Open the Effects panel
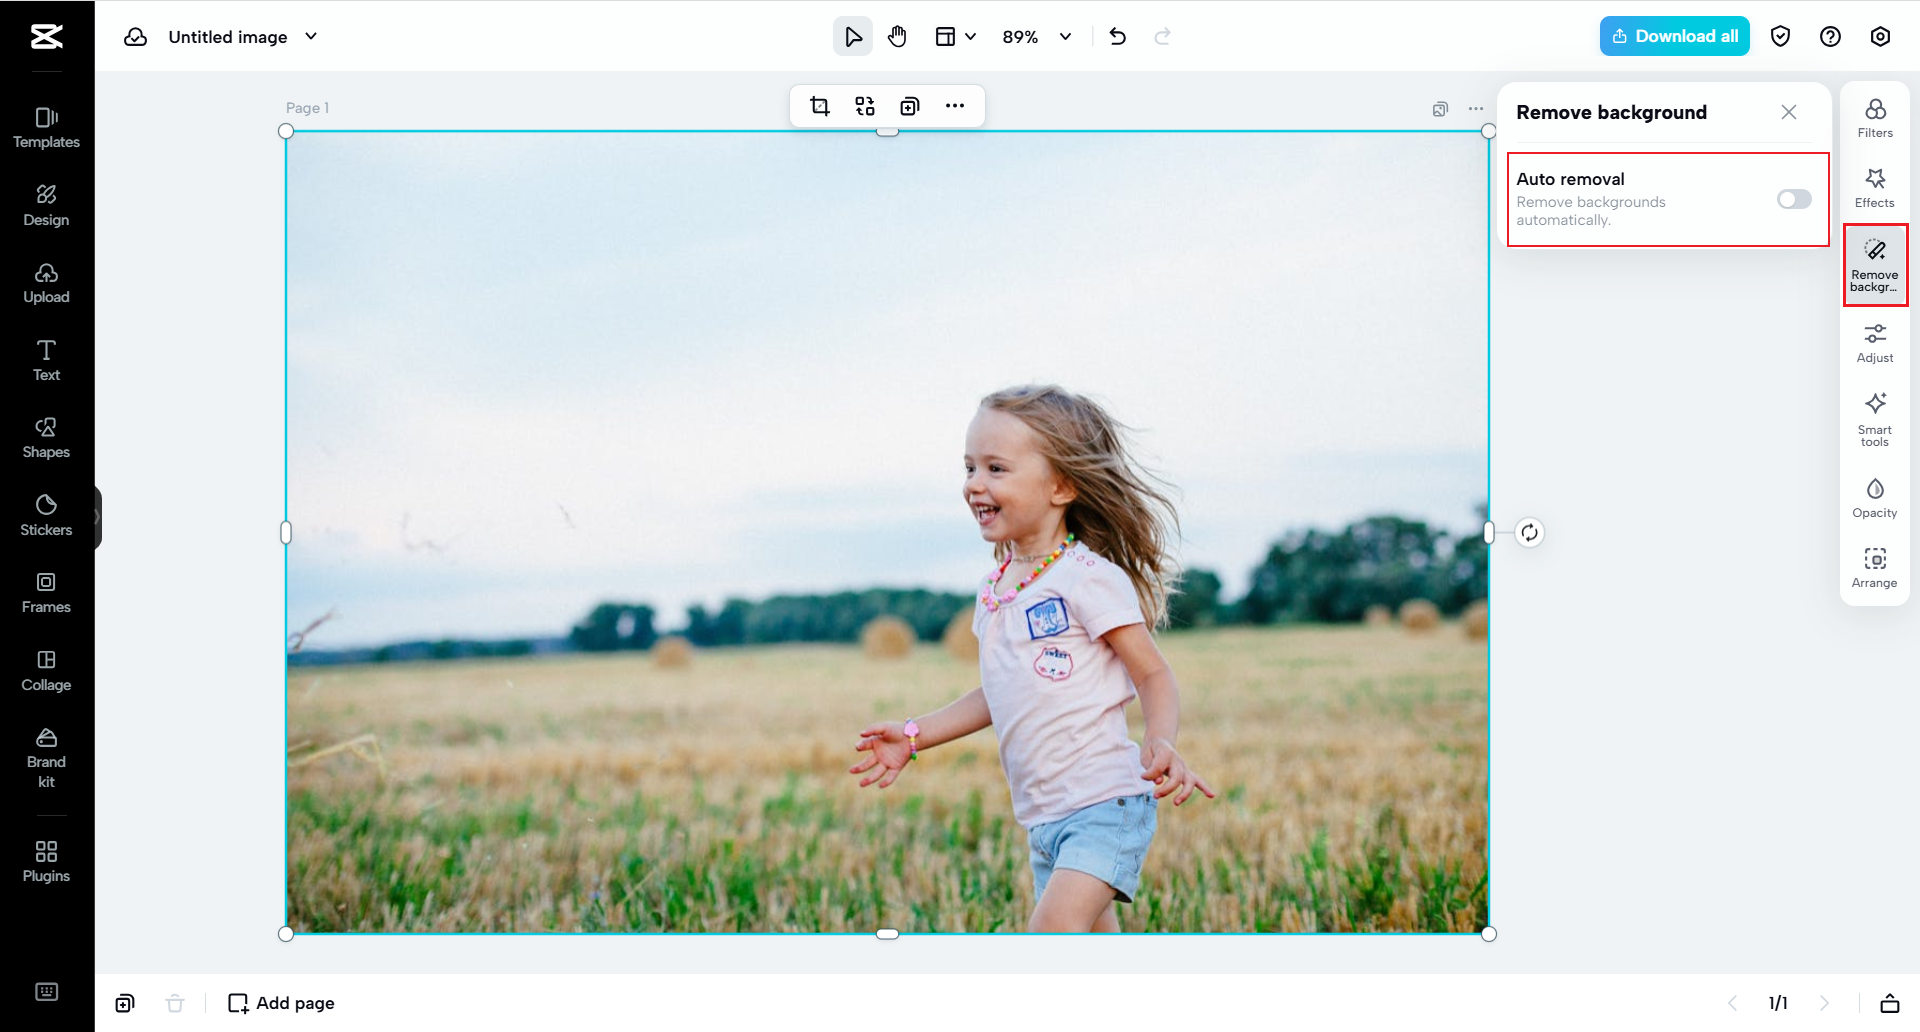Screen dimensions: 1920x1032 (1874, 188)
